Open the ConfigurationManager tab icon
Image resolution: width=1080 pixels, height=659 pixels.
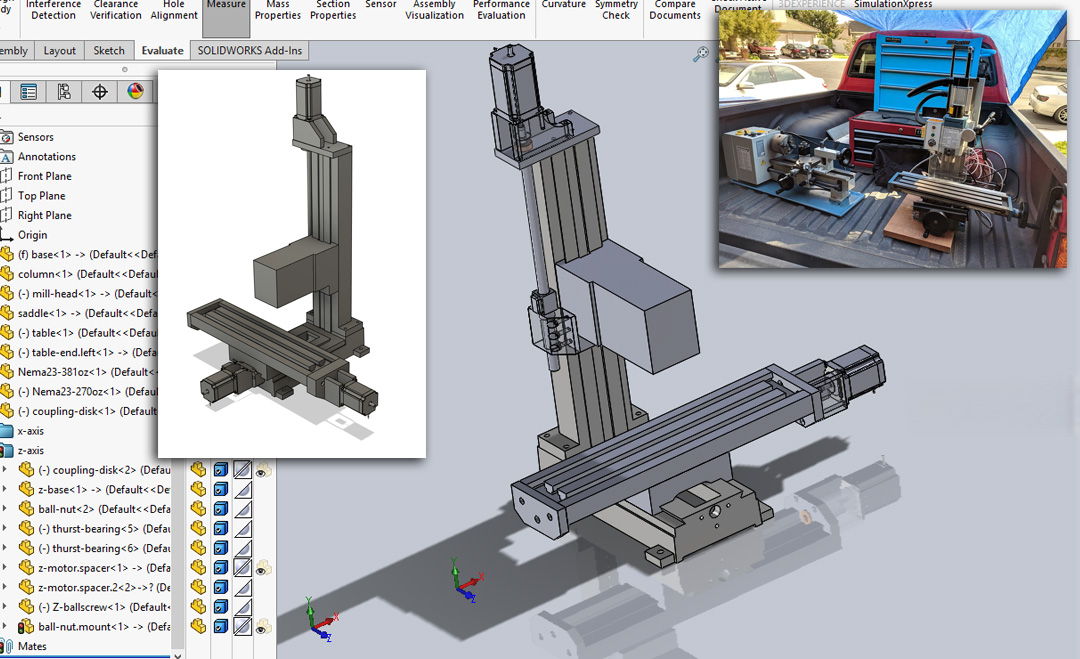(64, 92)
